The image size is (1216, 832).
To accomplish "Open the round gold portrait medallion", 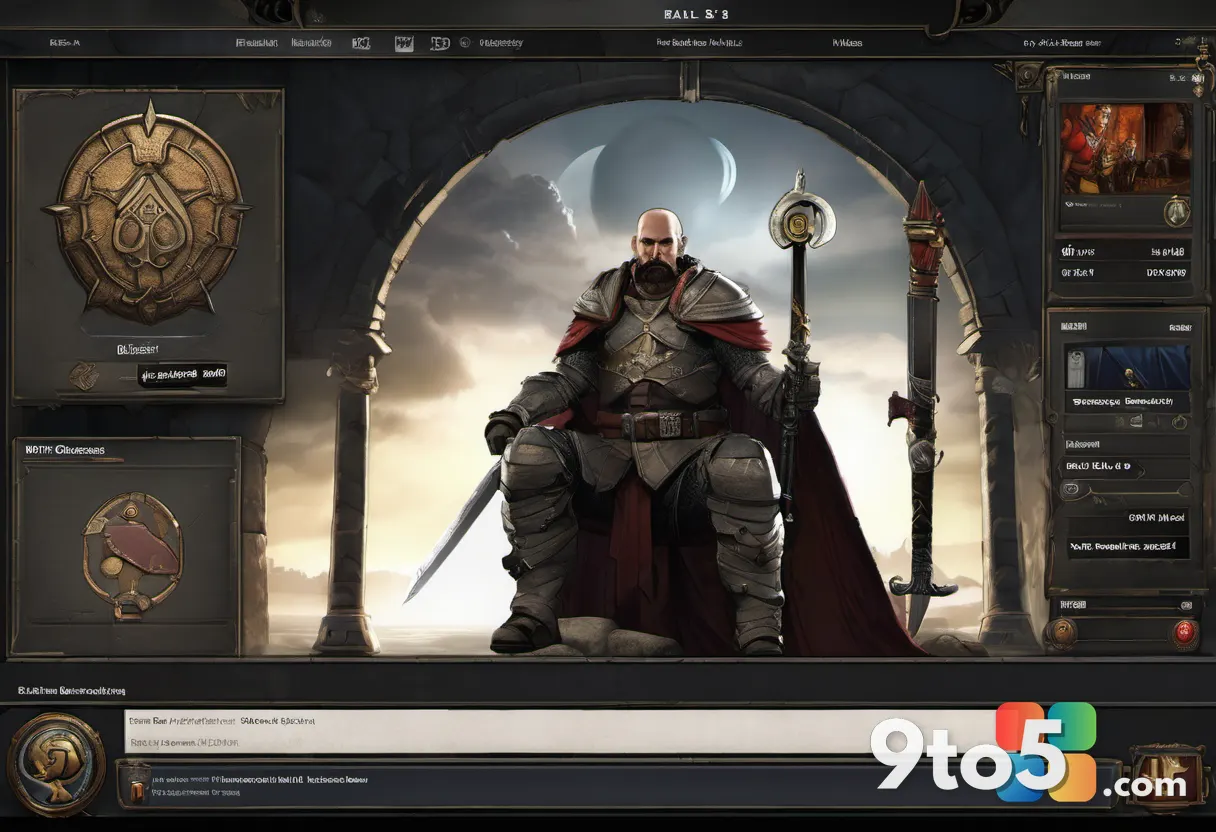I will coord(55,764).
